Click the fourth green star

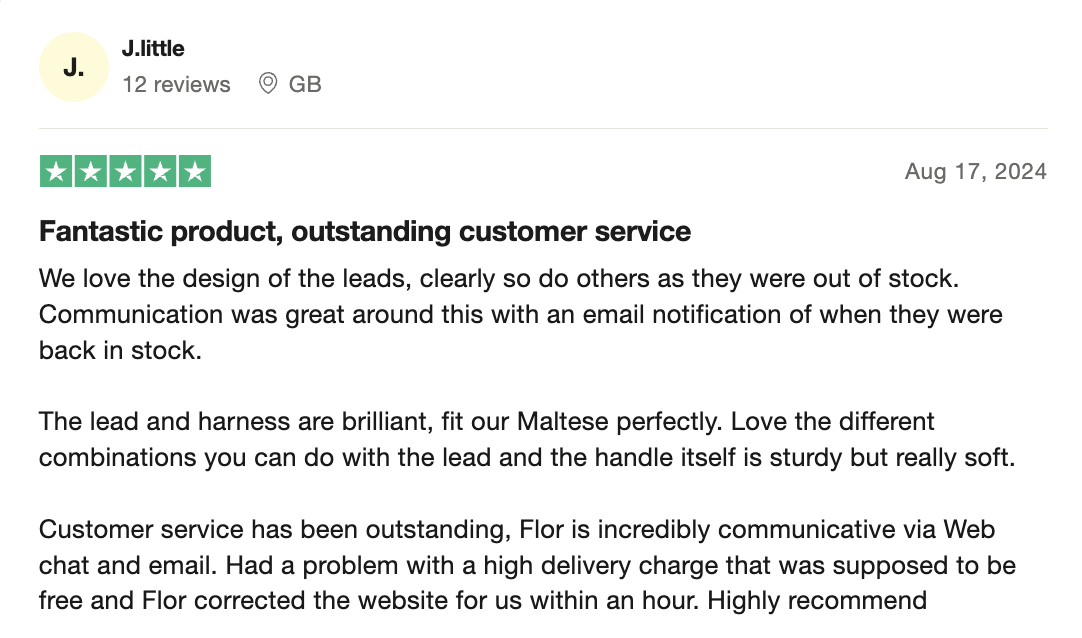[x=160, y=171]
